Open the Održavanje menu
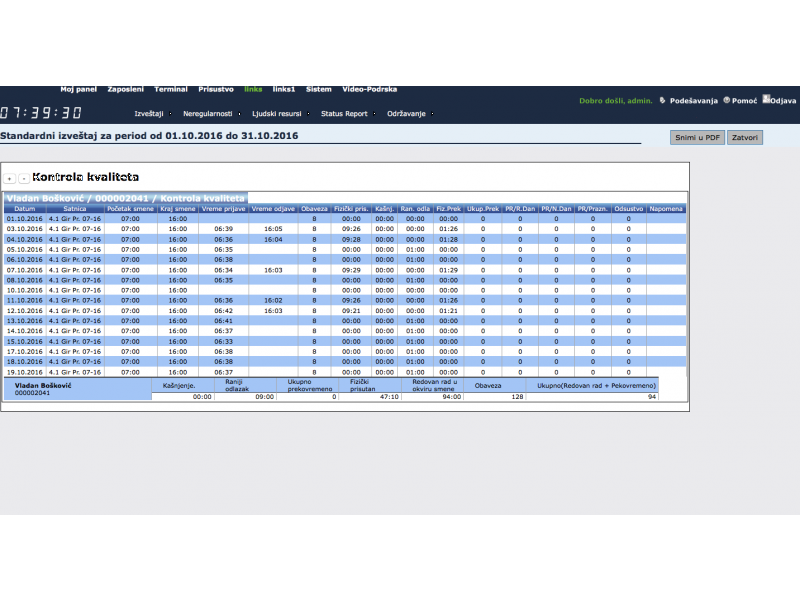This screenshot has width=800, height=600. pyautogui.click(x=406, y=114)
